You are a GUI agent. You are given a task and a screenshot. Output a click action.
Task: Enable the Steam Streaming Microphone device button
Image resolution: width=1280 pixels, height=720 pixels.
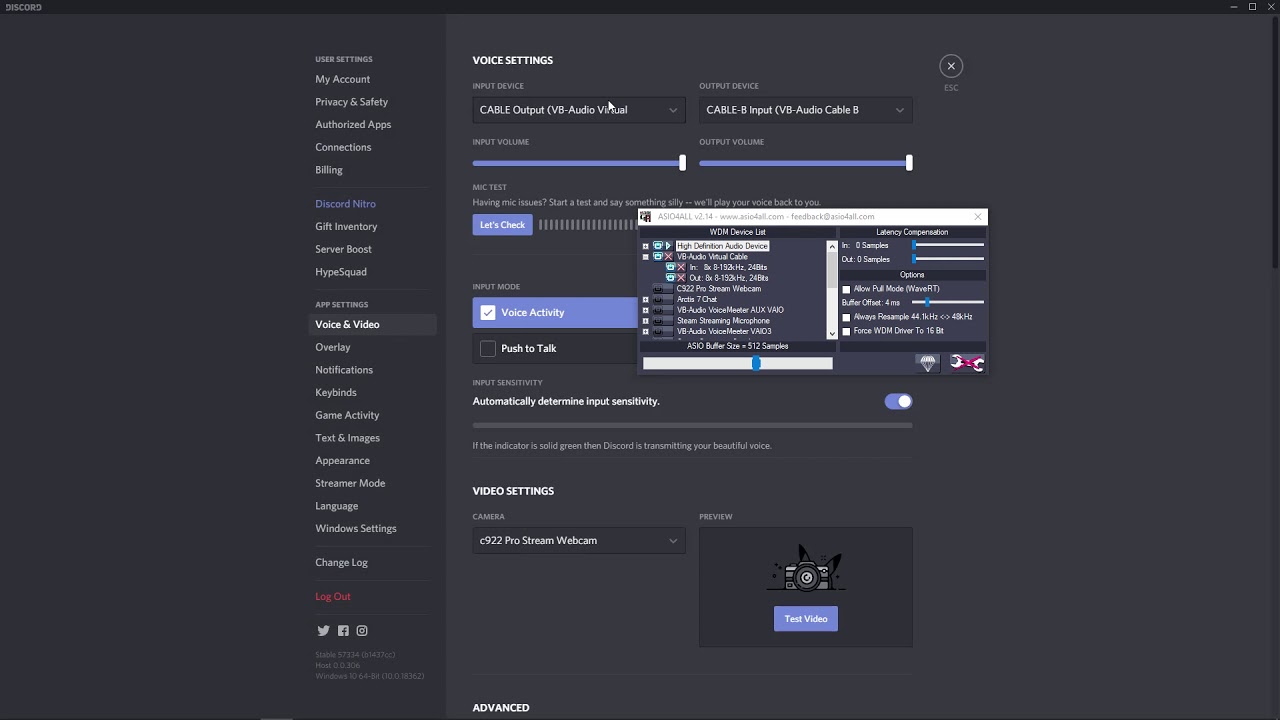click(x=663, y=320)
